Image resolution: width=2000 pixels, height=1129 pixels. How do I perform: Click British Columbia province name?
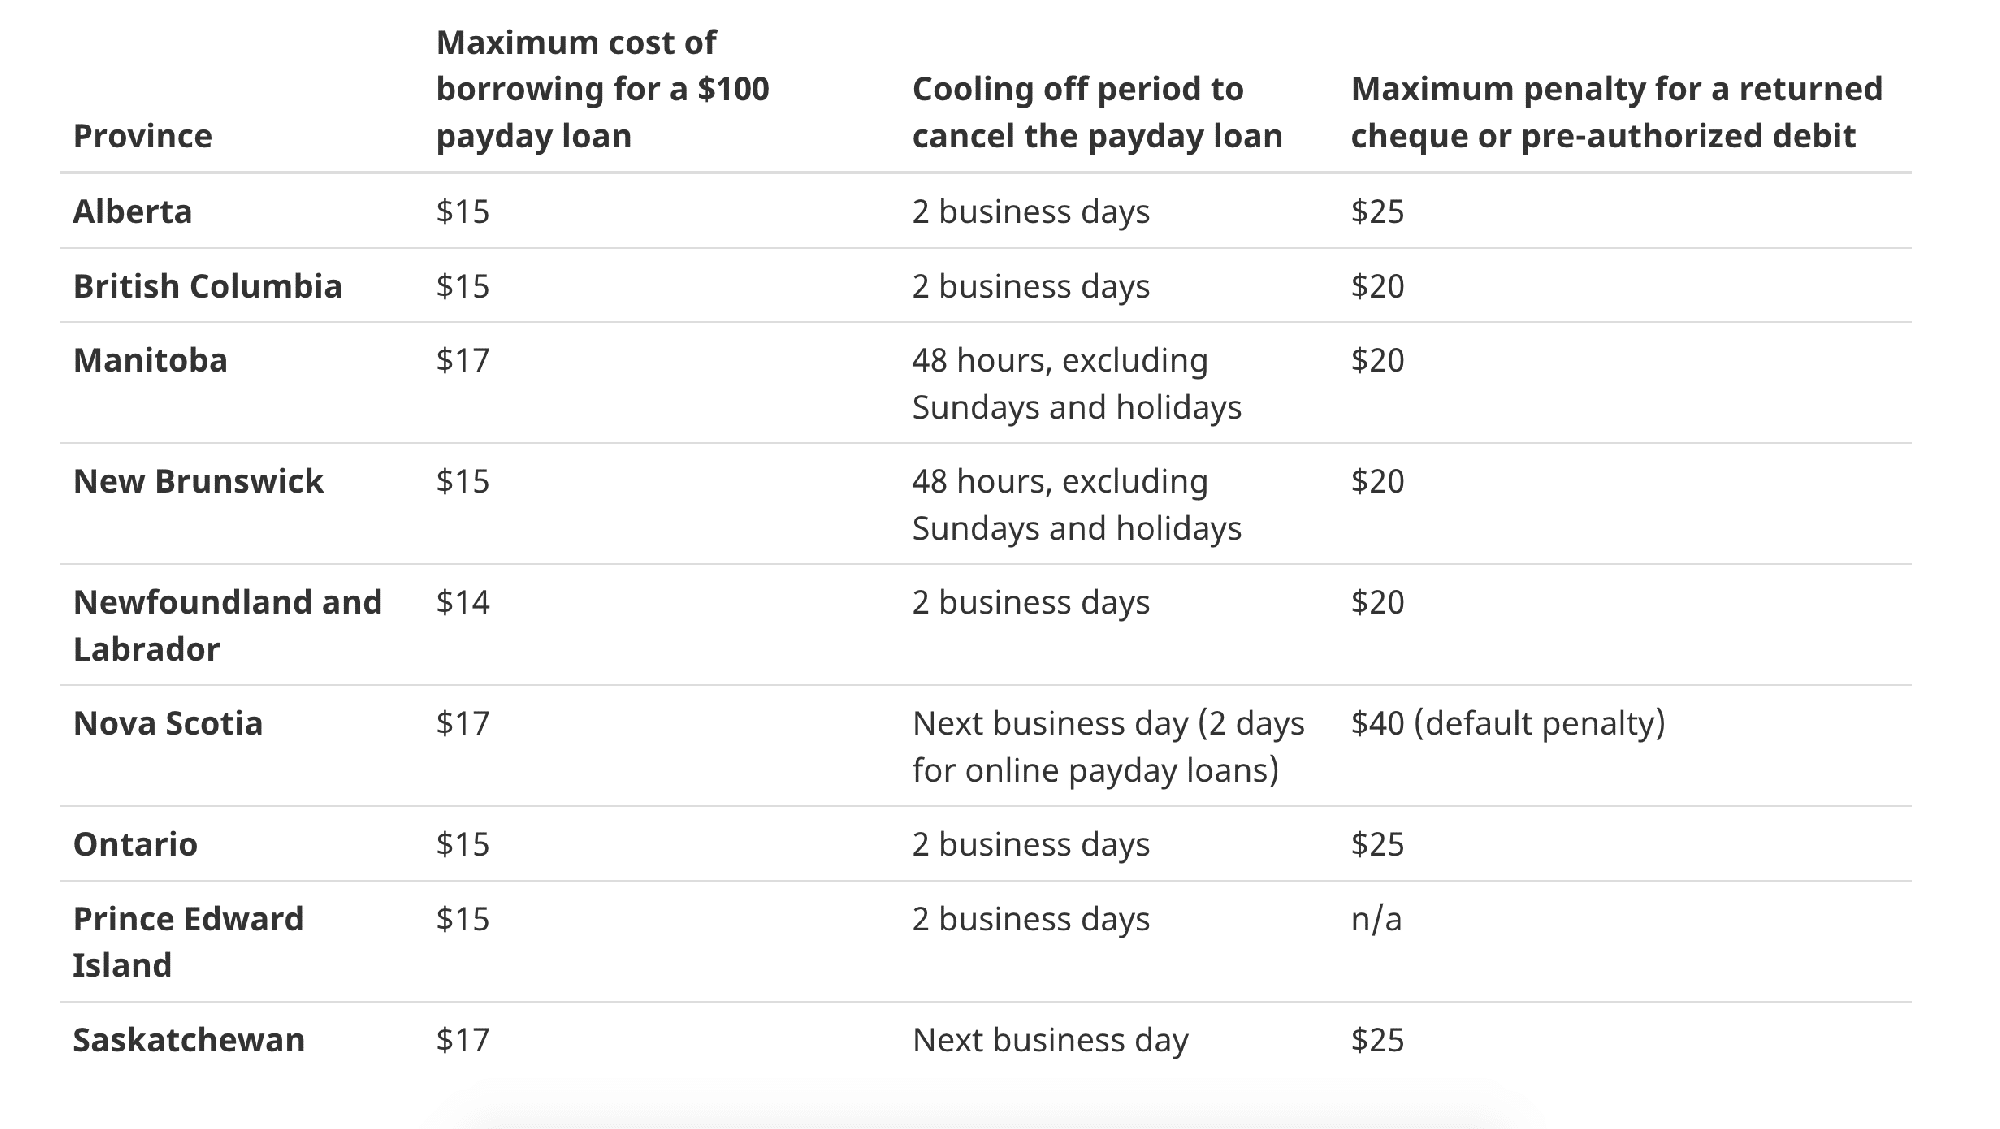point(208,286)
